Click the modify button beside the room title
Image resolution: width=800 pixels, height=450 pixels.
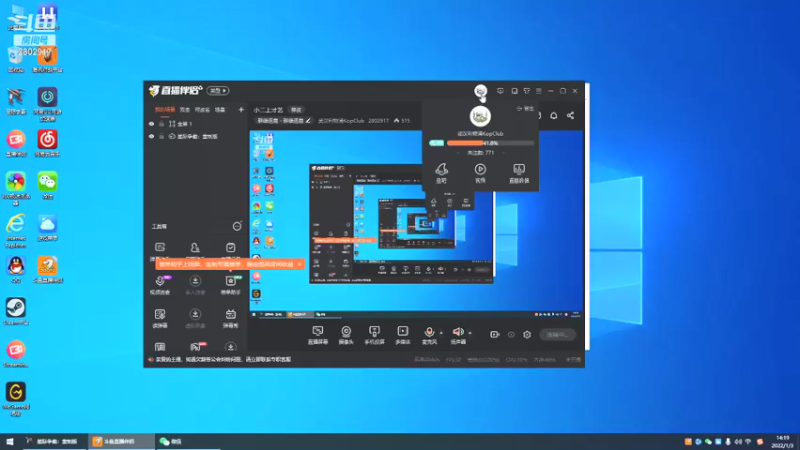coord(296,110)
